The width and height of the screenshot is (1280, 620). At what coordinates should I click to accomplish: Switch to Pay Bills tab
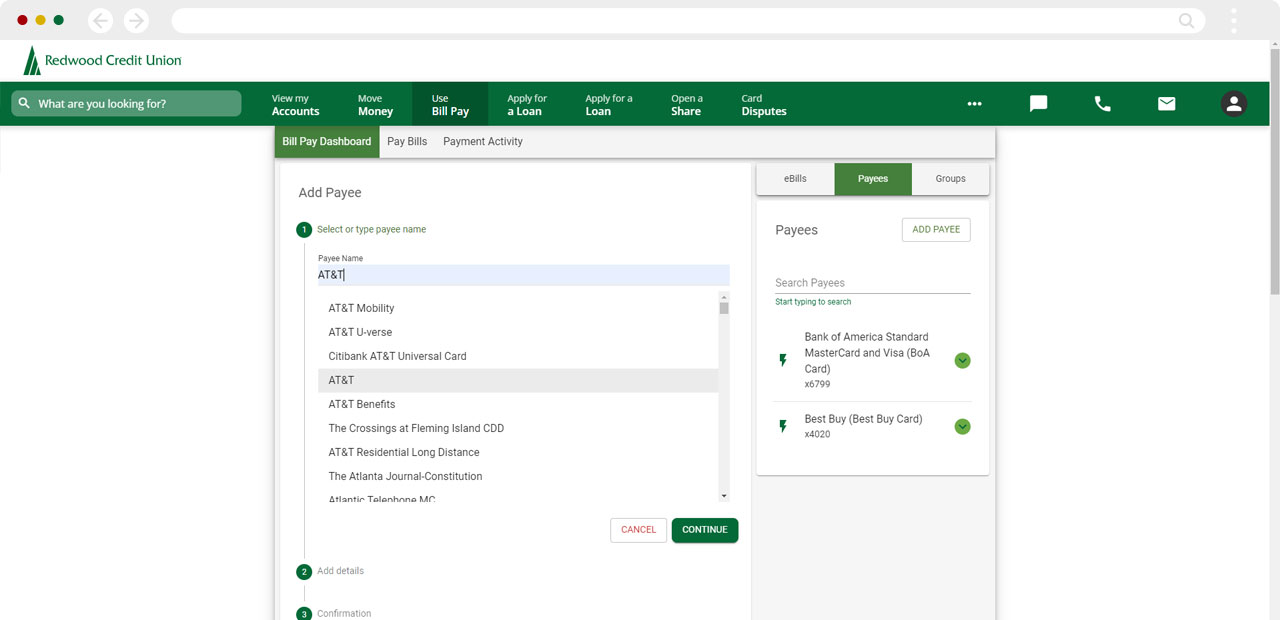click(x=407, y=142)
